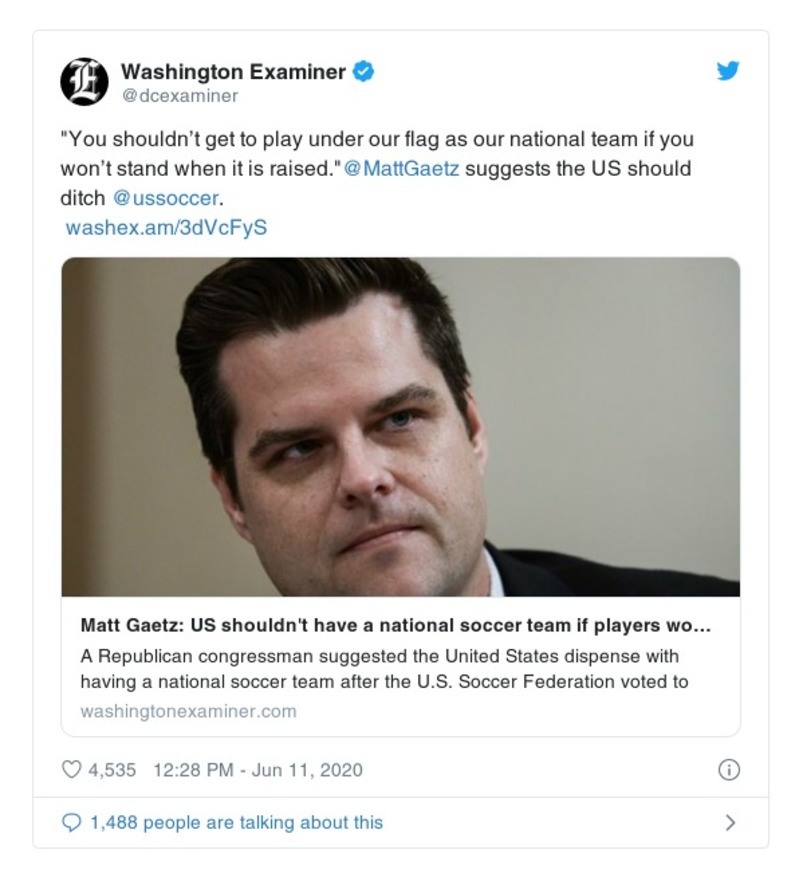Screen dimensions: 799x881
Task: Open the Twitter bird logo
Action: pyautogui.click(x=728, y=71)
